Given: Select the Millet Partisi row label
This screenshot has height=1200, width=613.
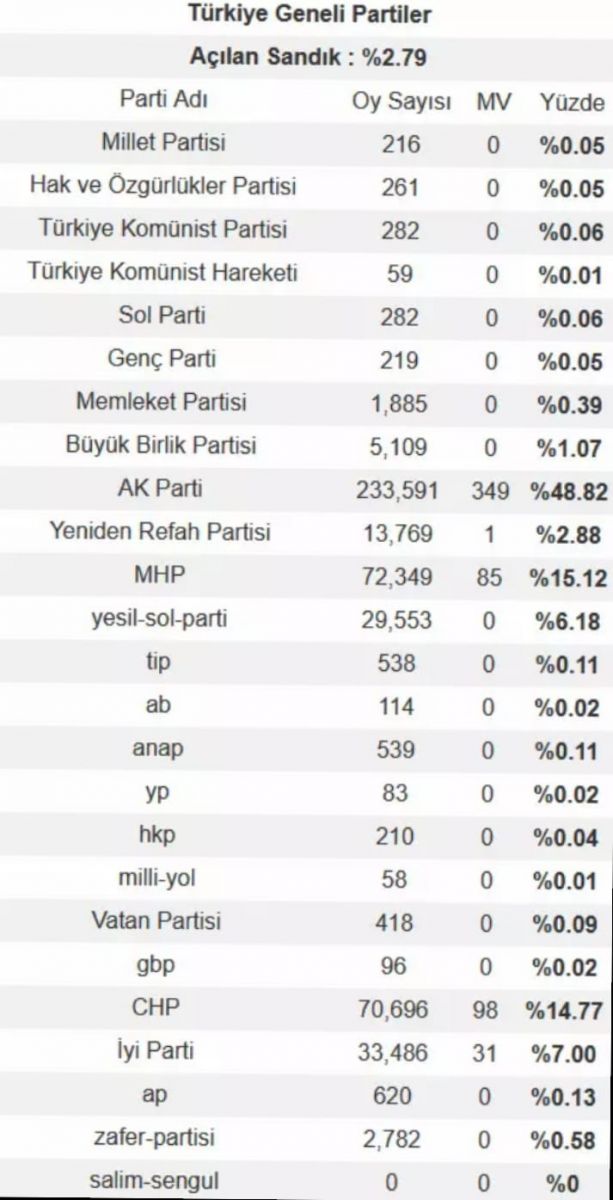Looking at the screenshot, I should 163,143.
